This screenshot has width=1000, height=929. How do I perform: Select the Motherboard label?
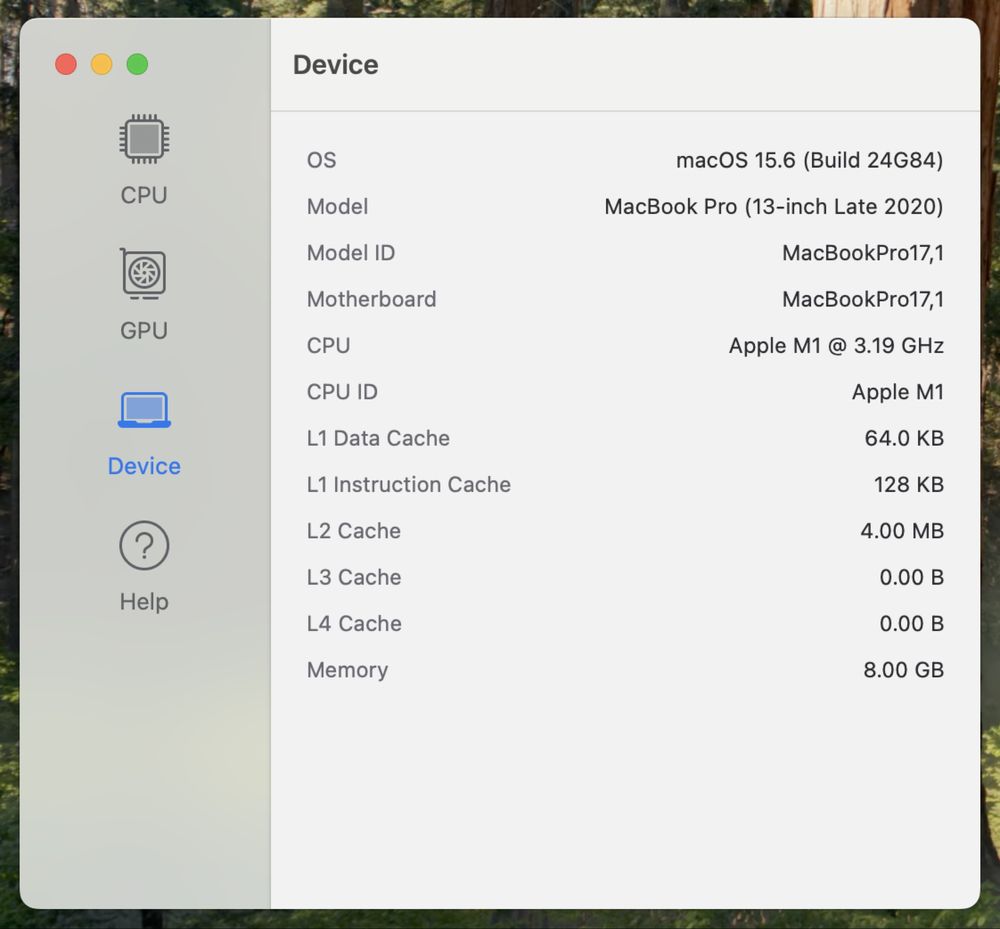coord(372,299)
